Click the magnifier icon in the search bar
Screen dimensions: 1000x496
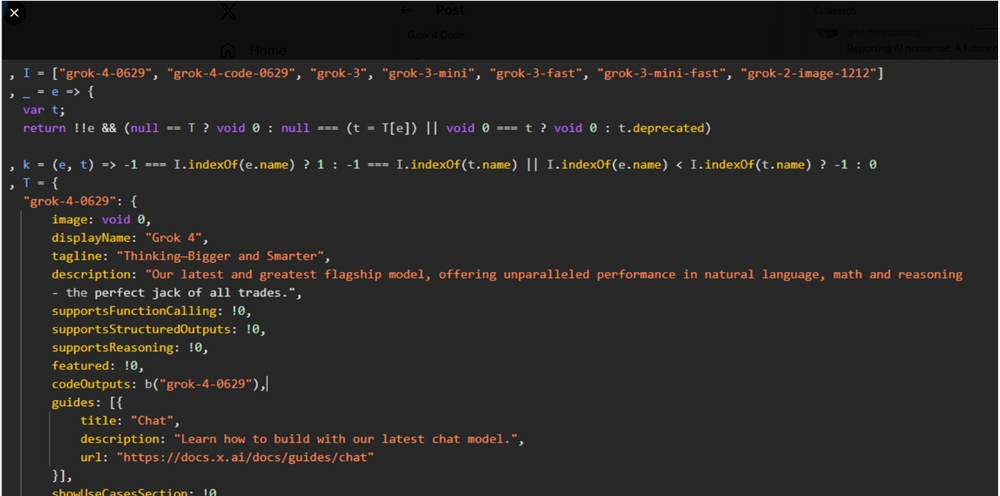(818, 11)
